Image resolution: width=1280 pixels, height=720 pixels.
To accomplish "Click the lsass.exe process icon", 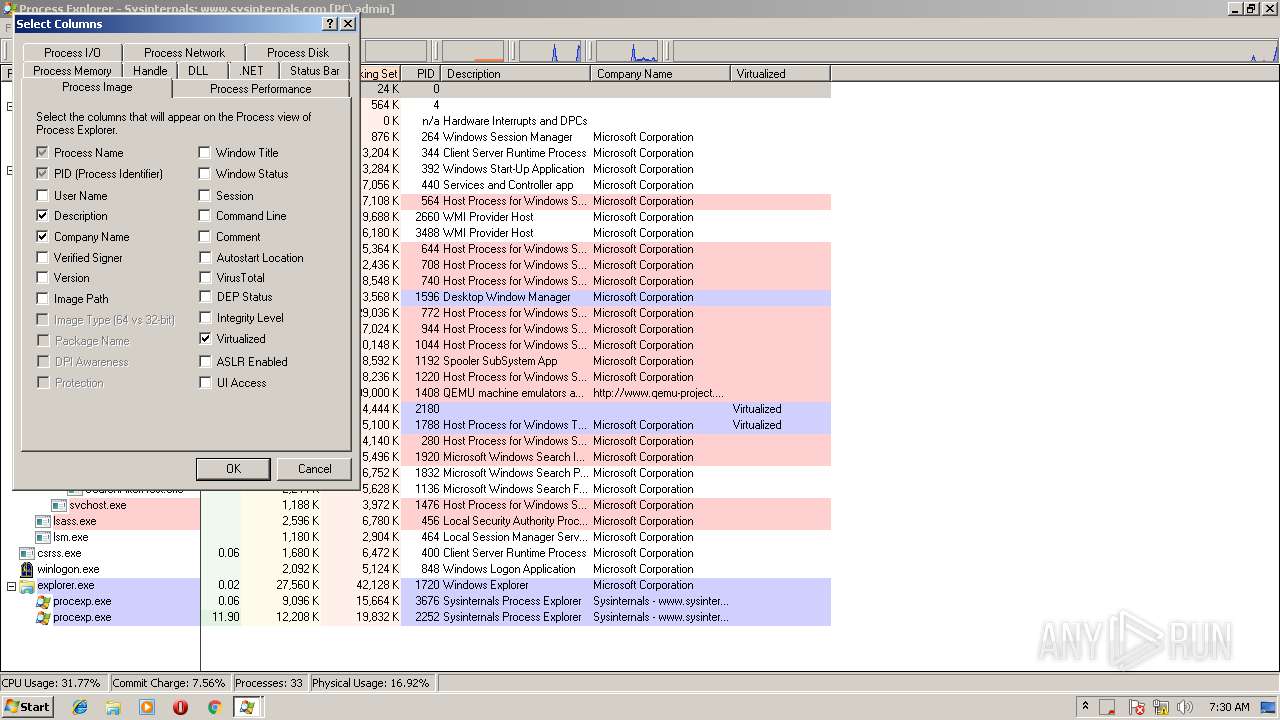I will tap(43, 521).
